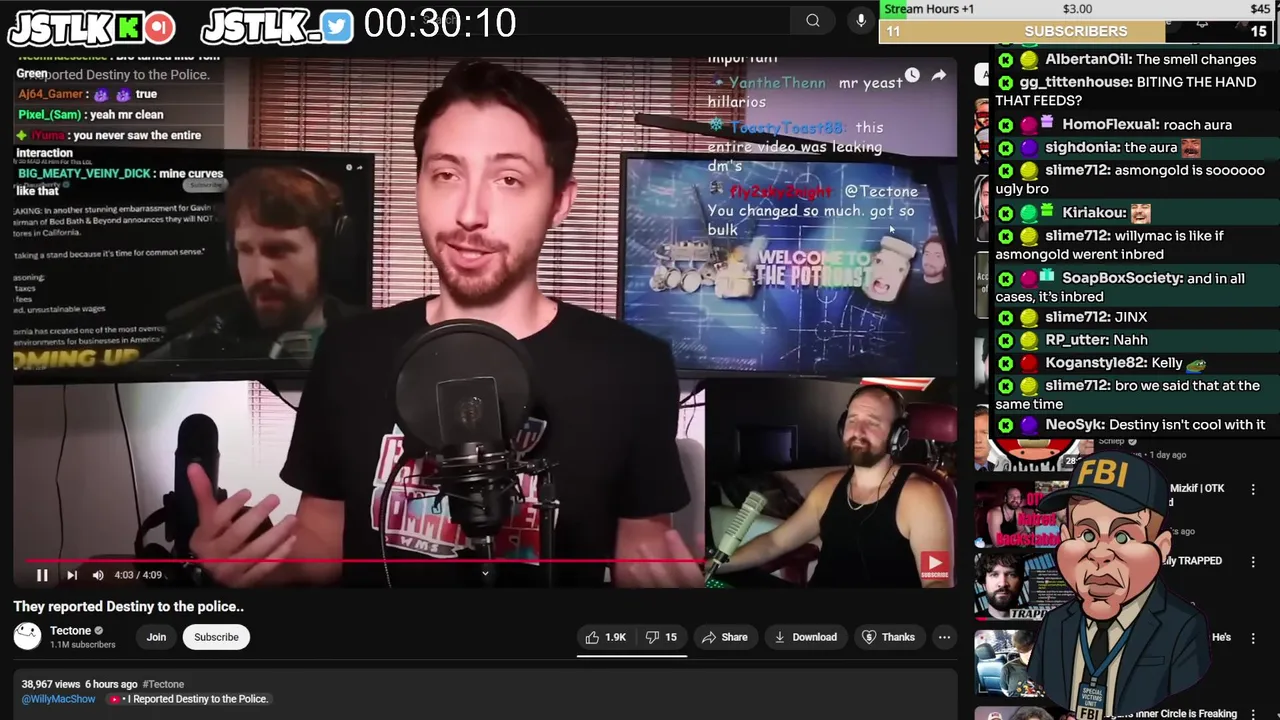Open more actions three-dot menu
Screen dimensions: 1280x720
944,637
